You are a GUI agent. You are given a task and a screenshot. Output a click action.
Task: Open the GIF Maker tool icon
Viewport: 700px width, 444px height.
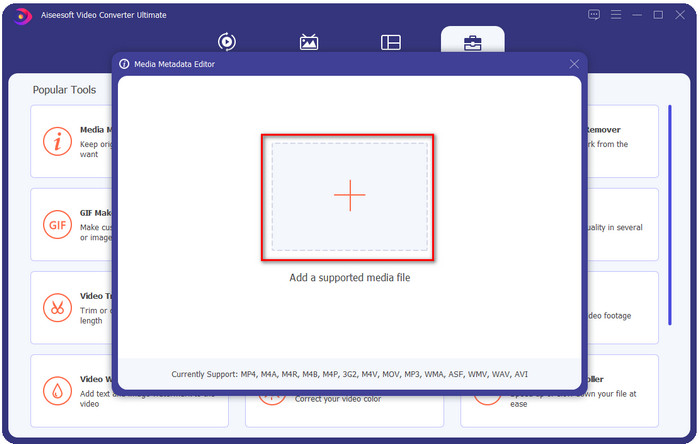pos(57,223)
